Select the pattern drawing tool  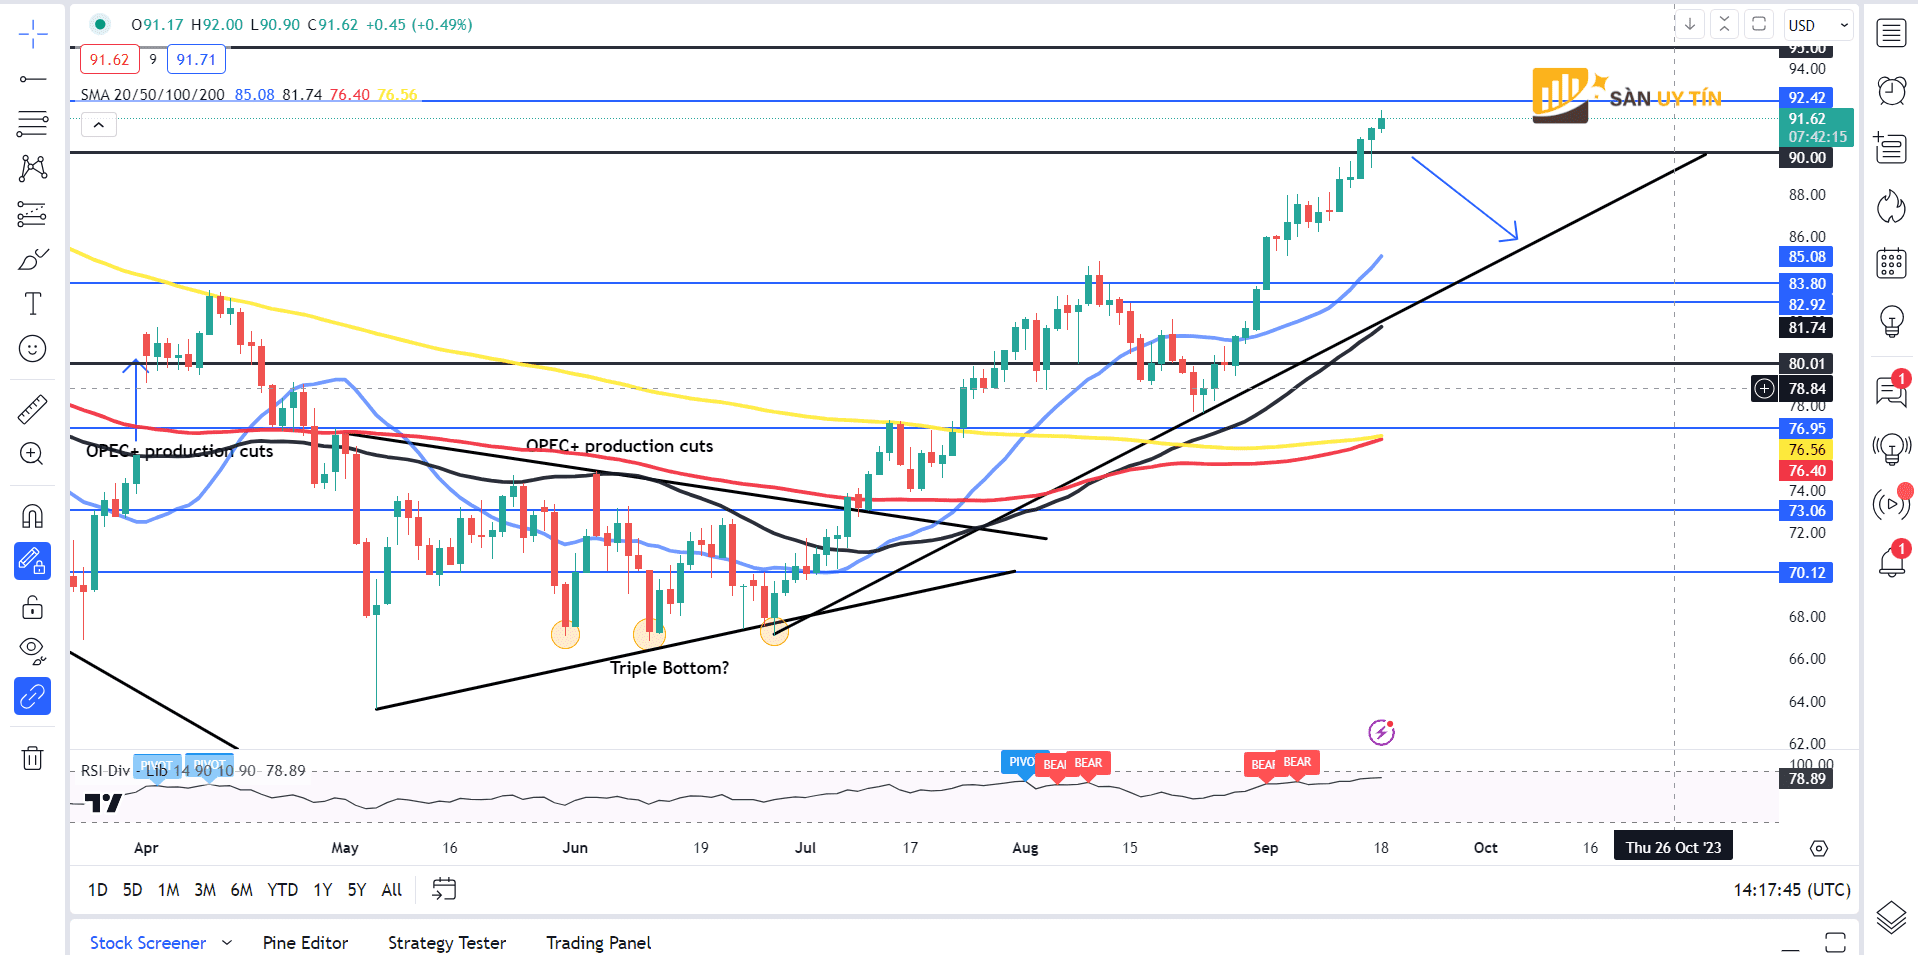33,168
